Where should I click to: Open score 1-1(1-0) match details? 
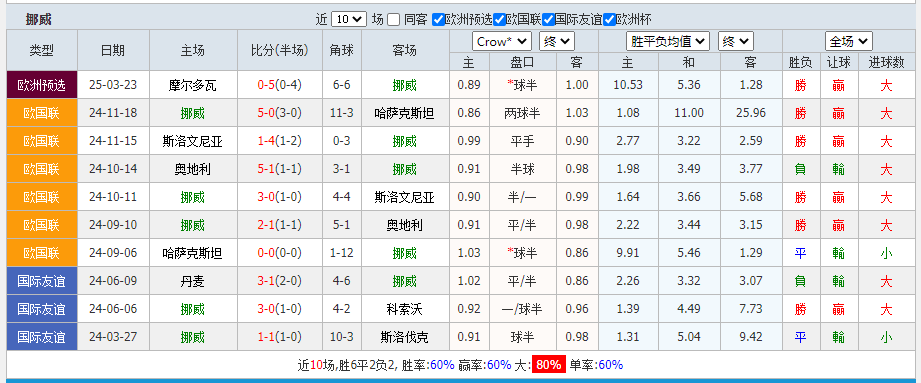[x=280, y=337]
